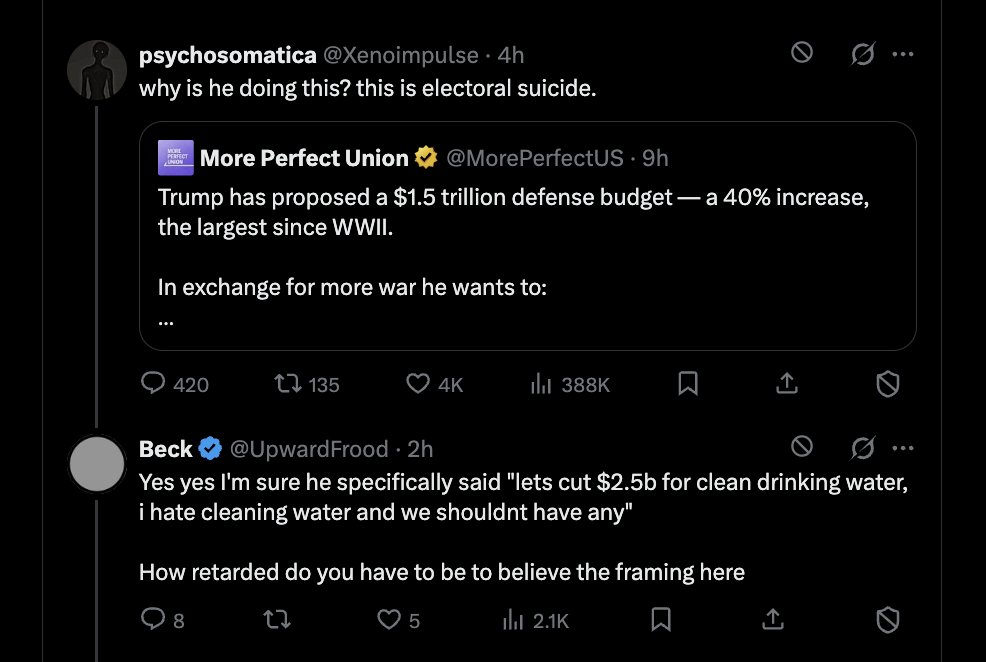Image resolution: width=986 pixels, height=662 pixels.
Task: Open the @MorePerfectUS handle in quote
Action: (x=535, y=158)
